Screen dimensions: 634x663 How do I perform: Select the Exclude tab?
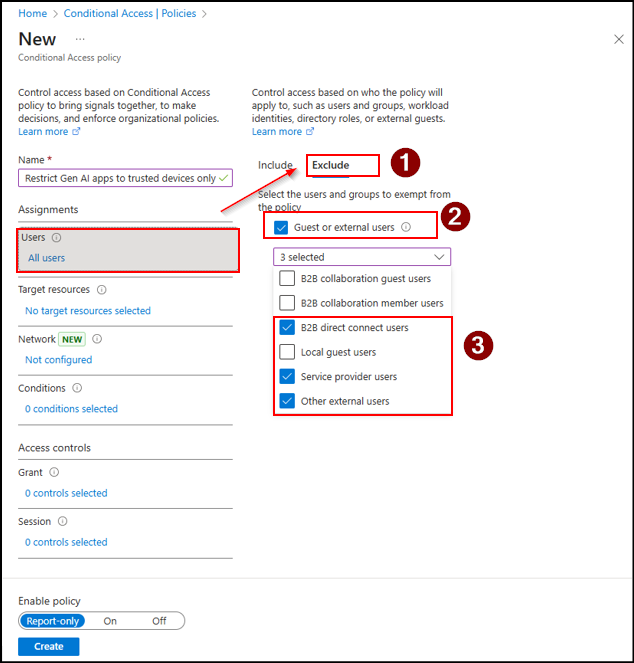[330, 165]
